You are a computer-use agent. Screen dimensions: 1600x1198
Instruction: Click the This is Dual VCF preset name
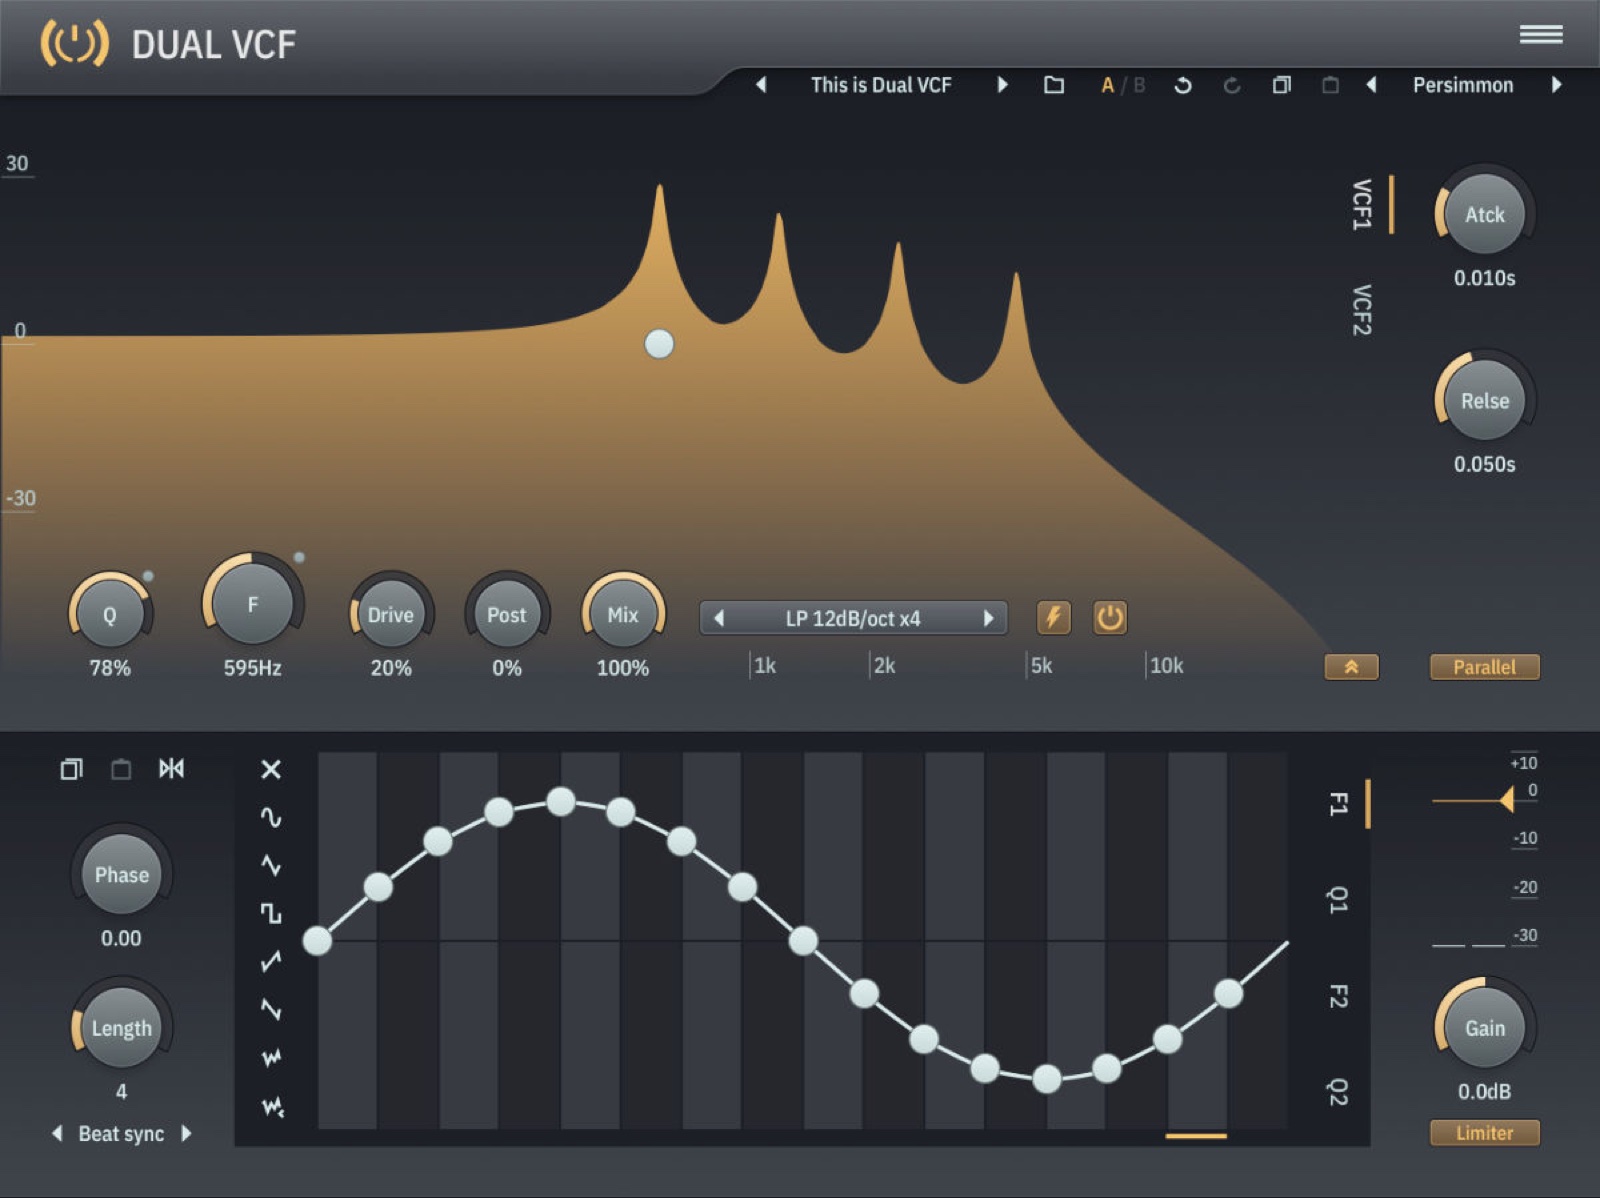[881, 85]
